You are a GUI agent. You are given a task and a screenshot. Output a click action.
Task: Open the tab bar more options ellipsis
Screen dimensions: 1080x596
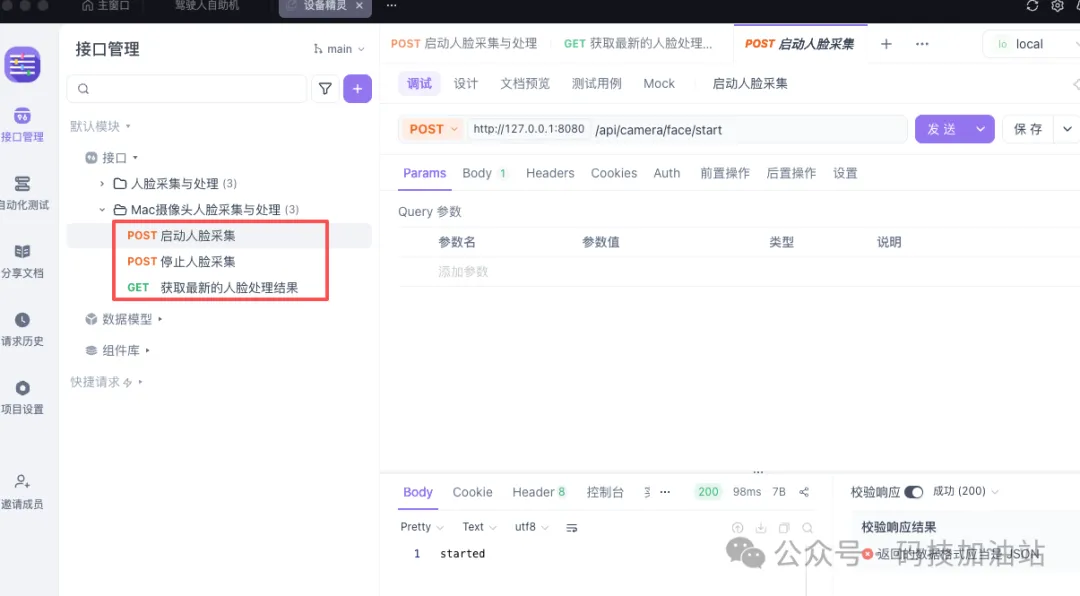click(x=922, y=44)
